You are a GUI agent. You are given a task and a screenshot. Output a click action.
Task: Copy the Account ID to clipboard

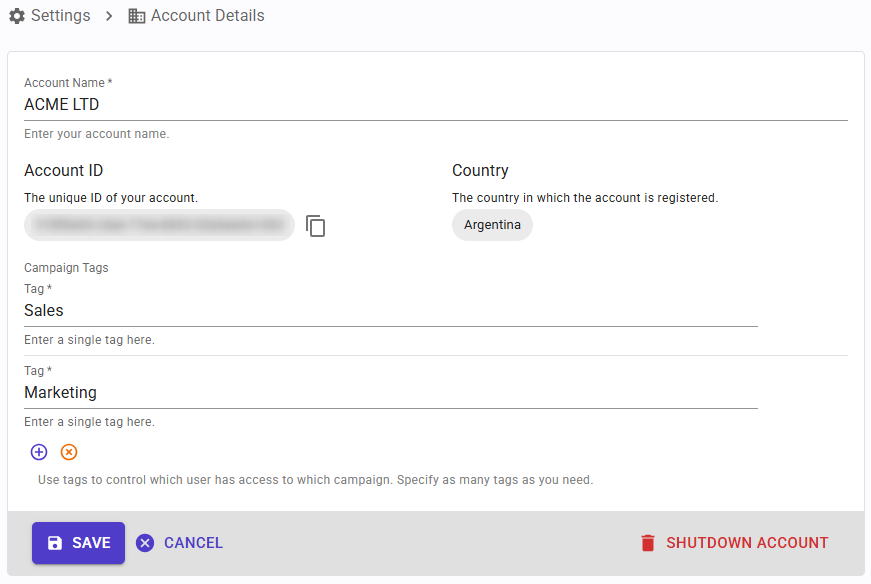[315, 226]
